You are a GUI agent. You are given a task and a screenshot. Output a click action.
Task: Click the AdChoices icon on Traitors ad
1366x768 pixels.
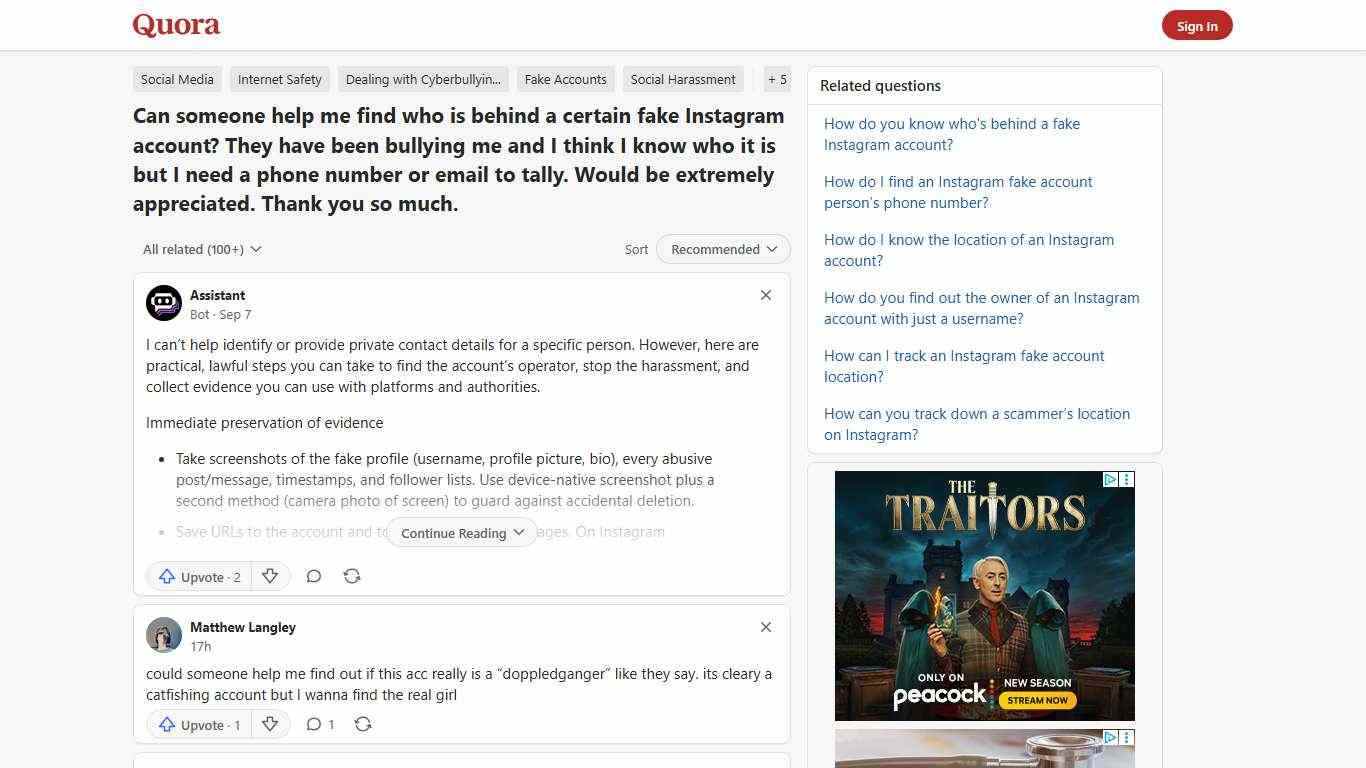[x=1110, y=480]
